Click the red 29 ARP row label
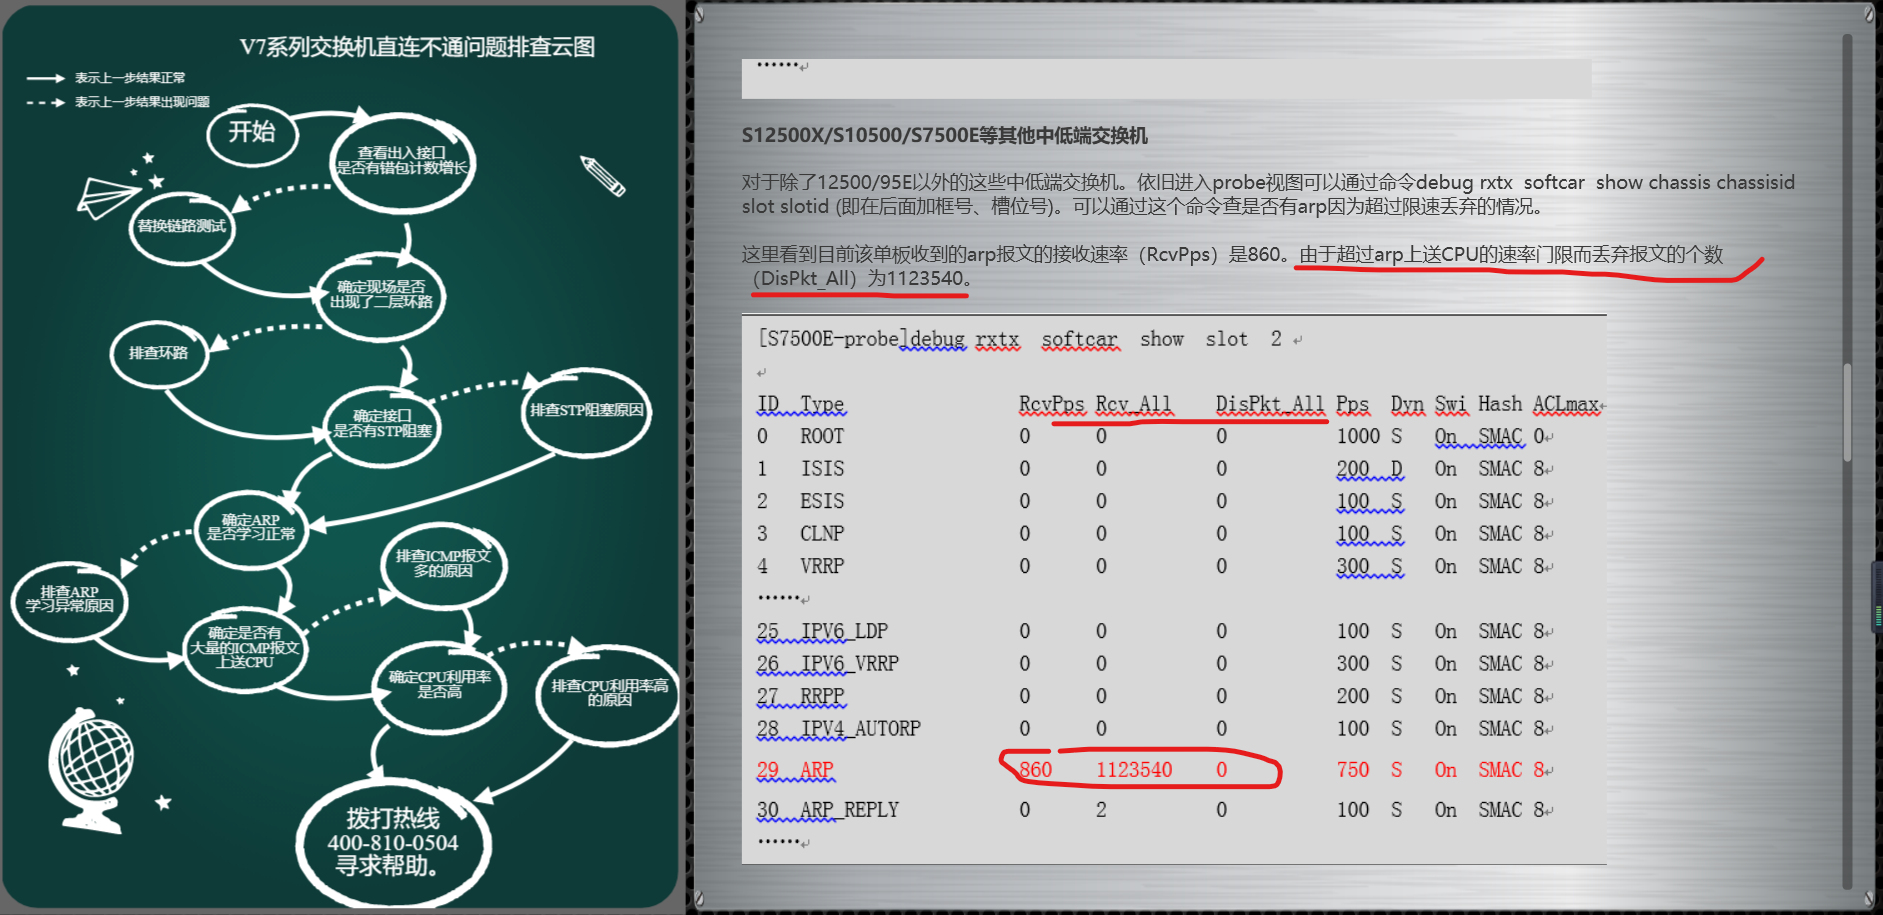The image size is (1883, 915). [x=795, y=770]
